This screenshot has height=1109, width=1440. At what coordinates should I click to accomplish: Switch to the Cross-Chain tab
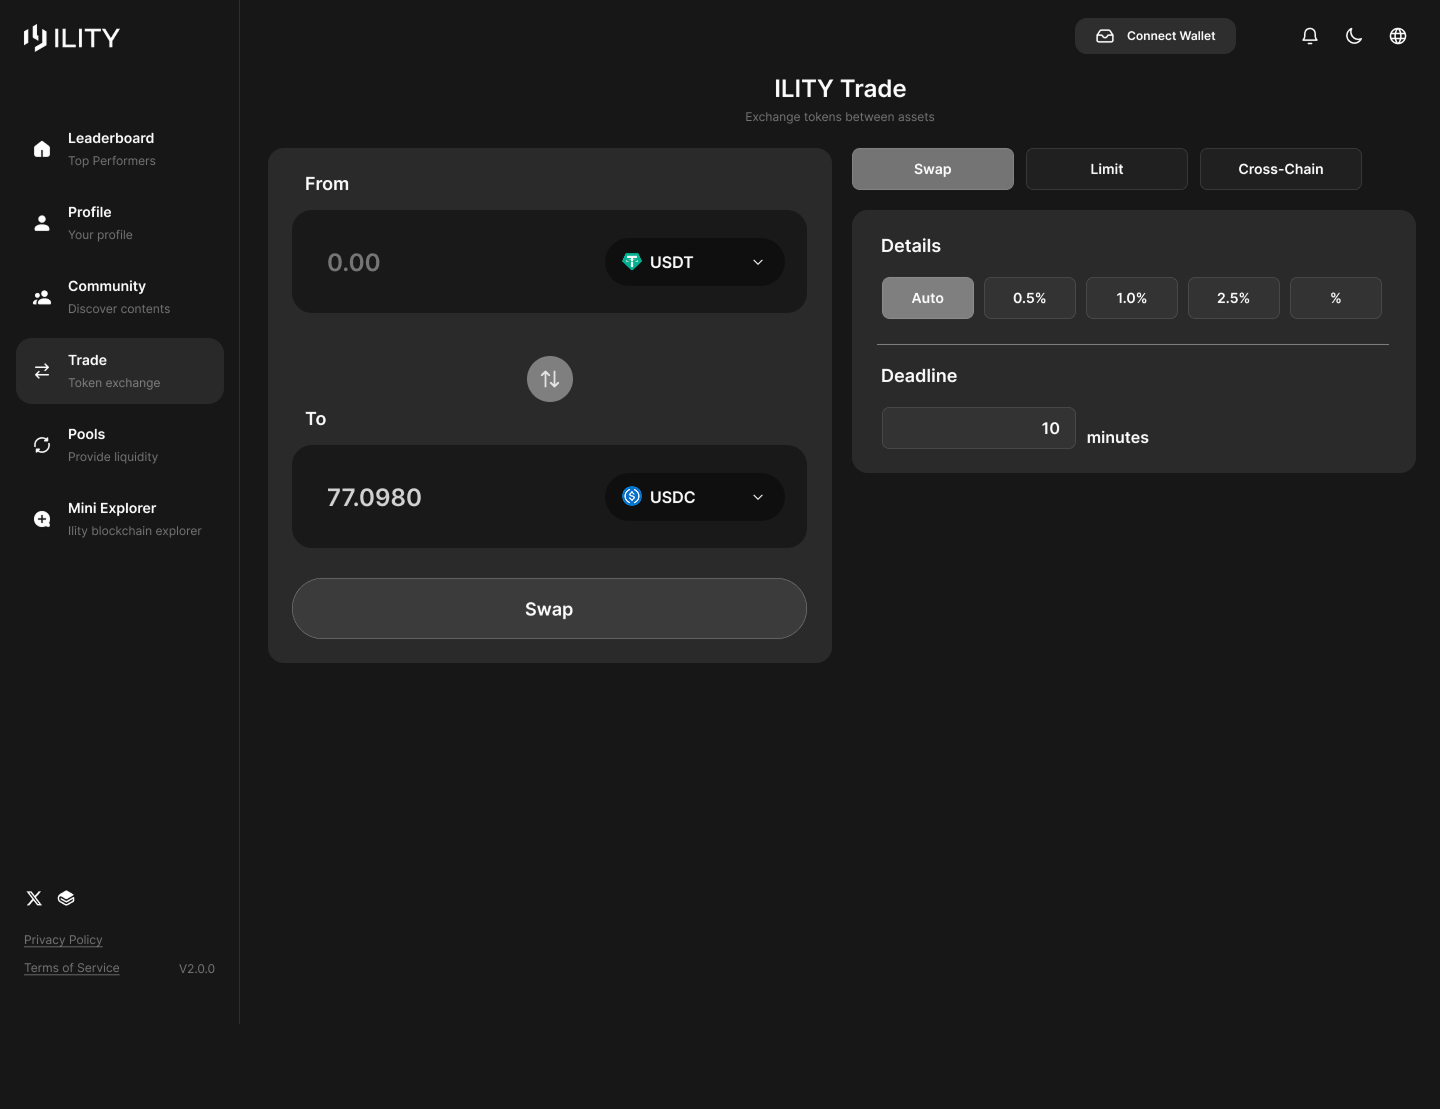point(1280,168)
